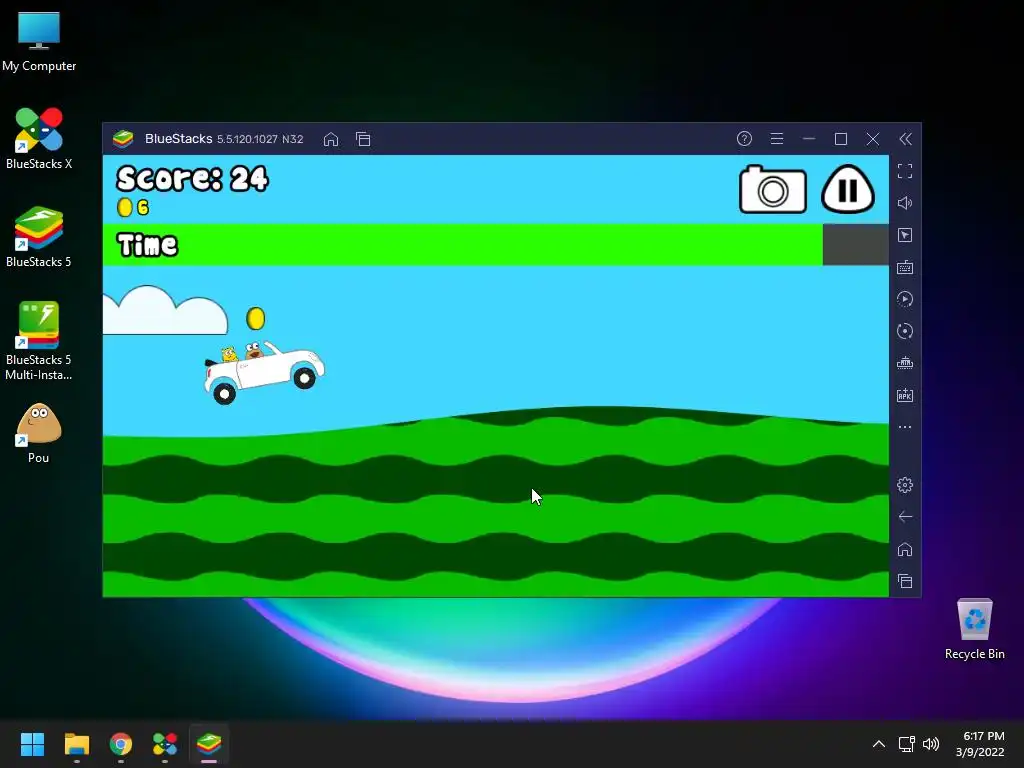Click the BlueStacks 5 taskbar icon
The image size is (1024, 768).
point(209,744)
